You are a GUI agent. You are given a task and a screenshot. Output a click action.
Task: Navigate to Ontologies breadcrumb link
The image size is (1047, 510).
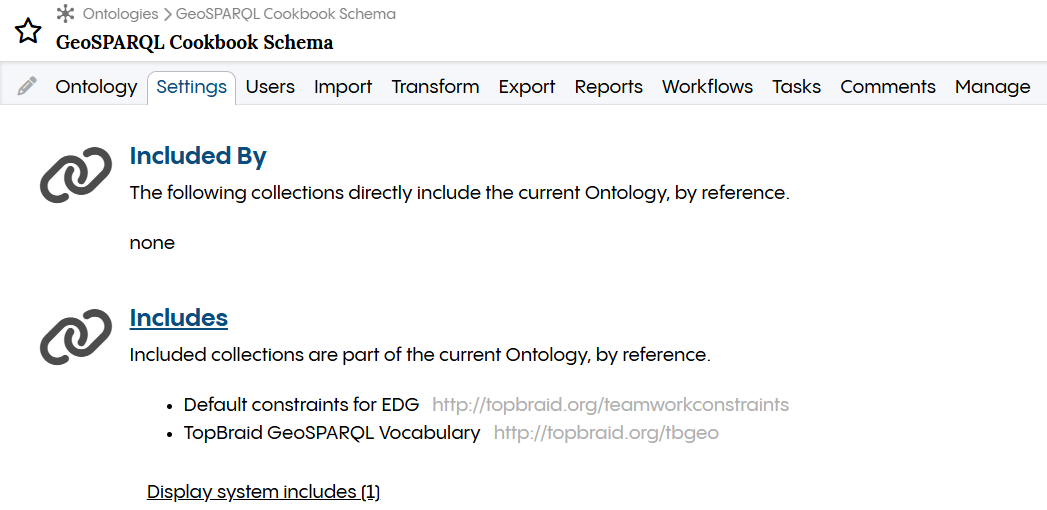121,14
